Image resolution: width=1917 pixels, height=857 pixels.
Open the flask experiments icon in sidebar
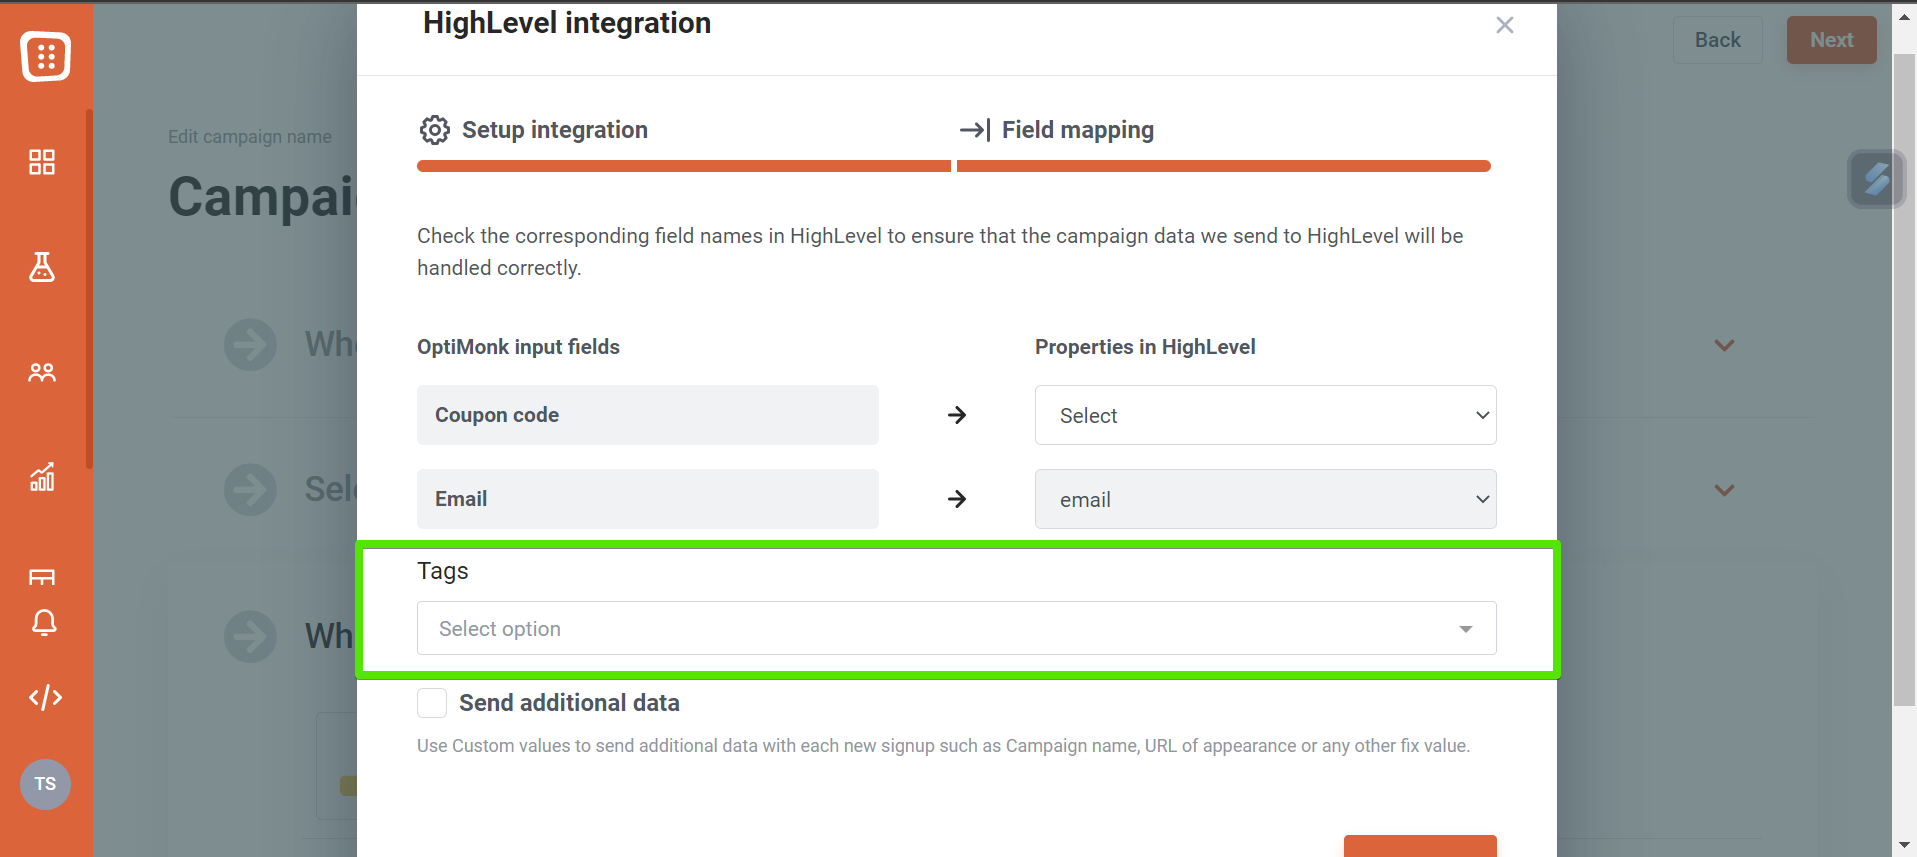click(42, 267)
